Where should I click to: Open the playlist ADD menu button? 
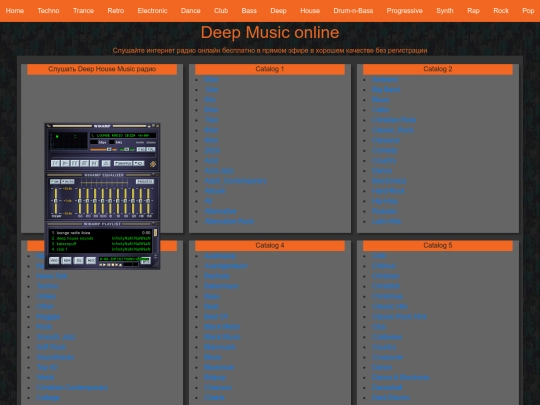(x=54, y=260)
